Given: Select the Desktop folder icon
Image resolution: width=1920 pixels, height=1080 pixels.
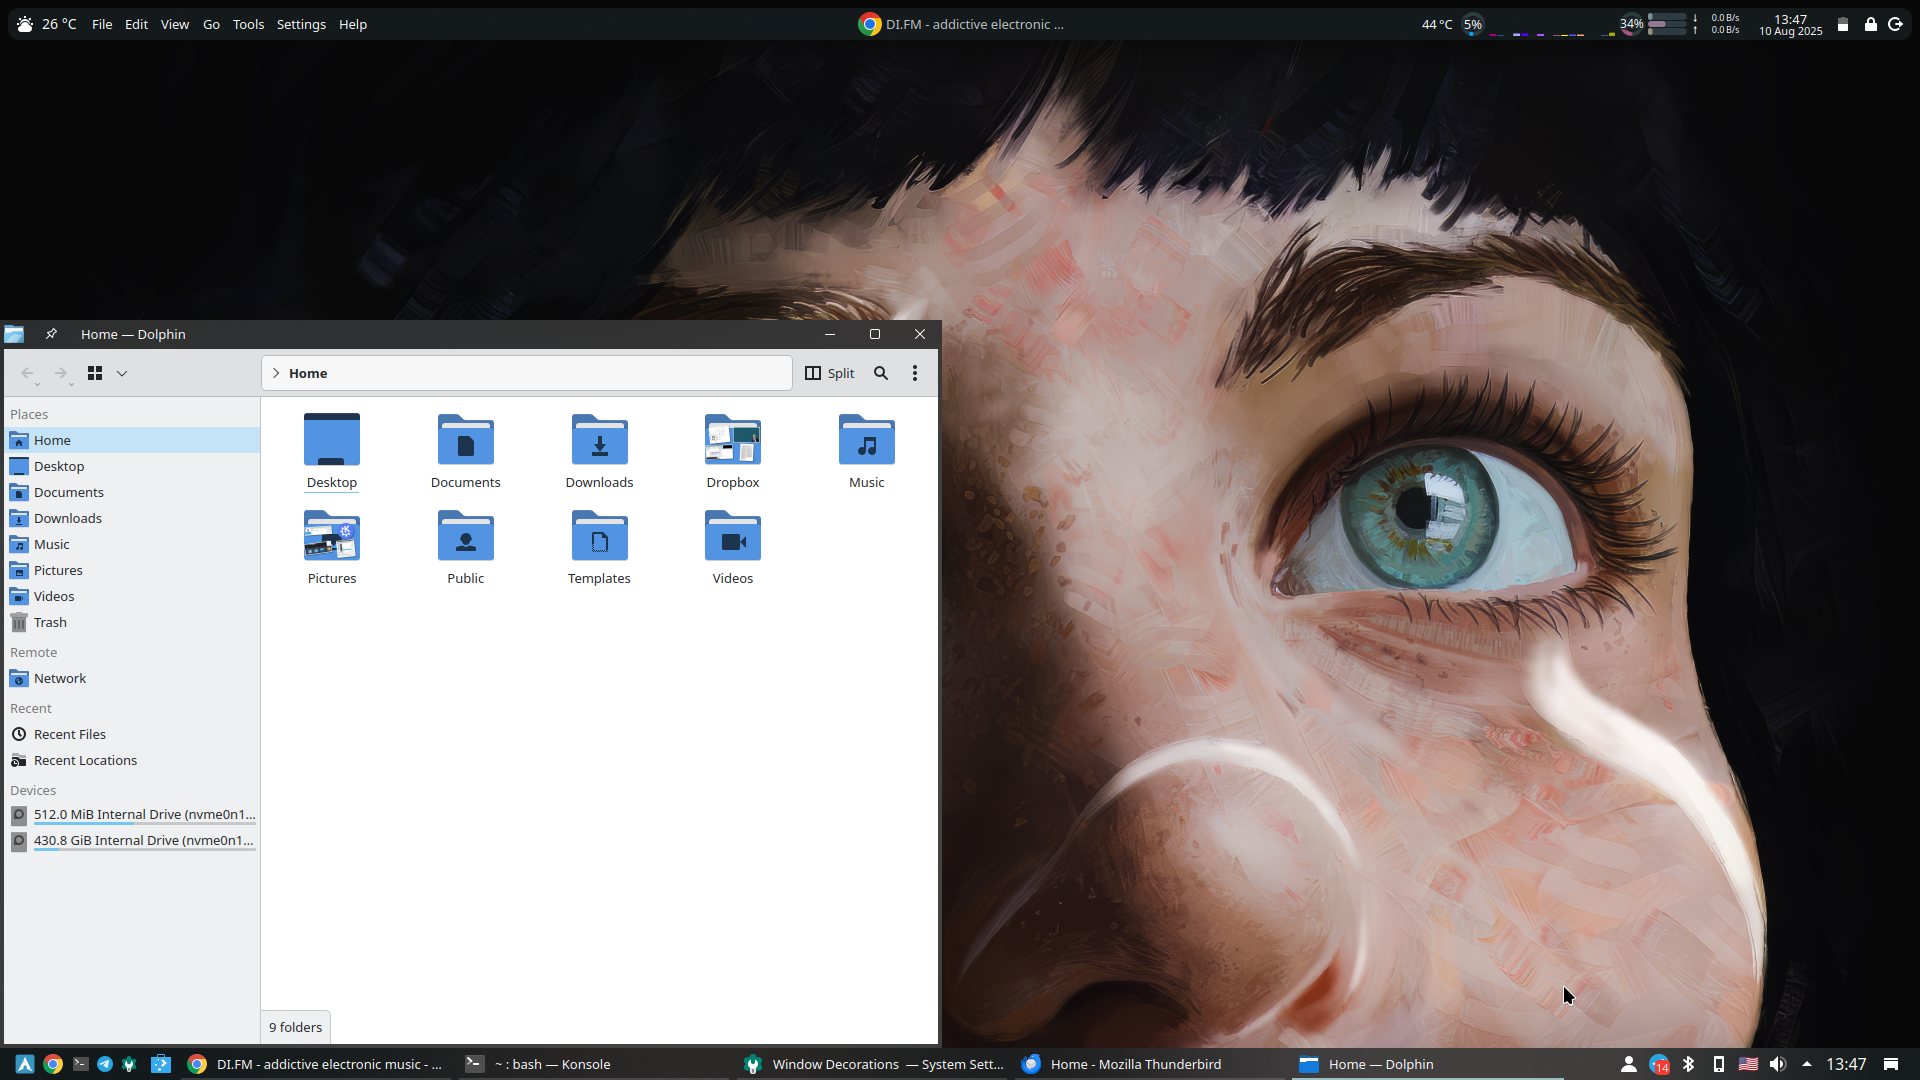Looking at the screenshot, I should tap(332, 440).
